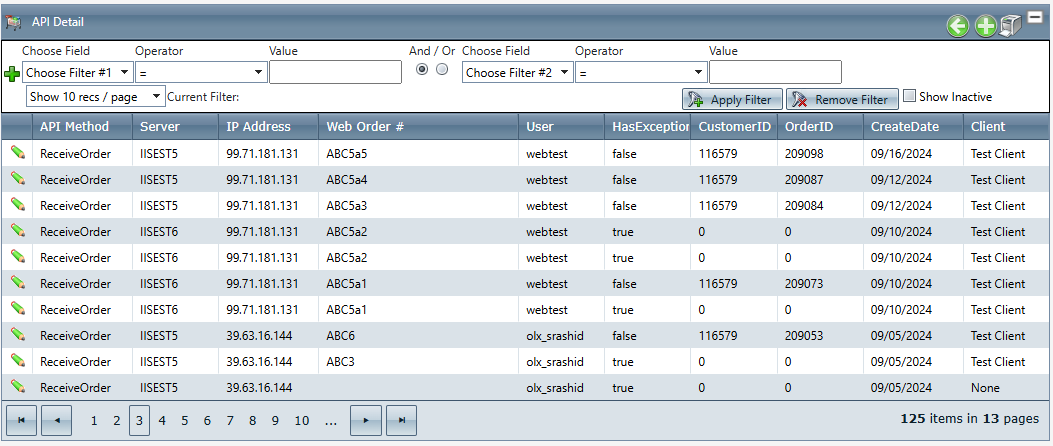This screenshot has height=446, width=1053.
Task: Click edit pencil for ABC6 row
Action: click(17, 335)
